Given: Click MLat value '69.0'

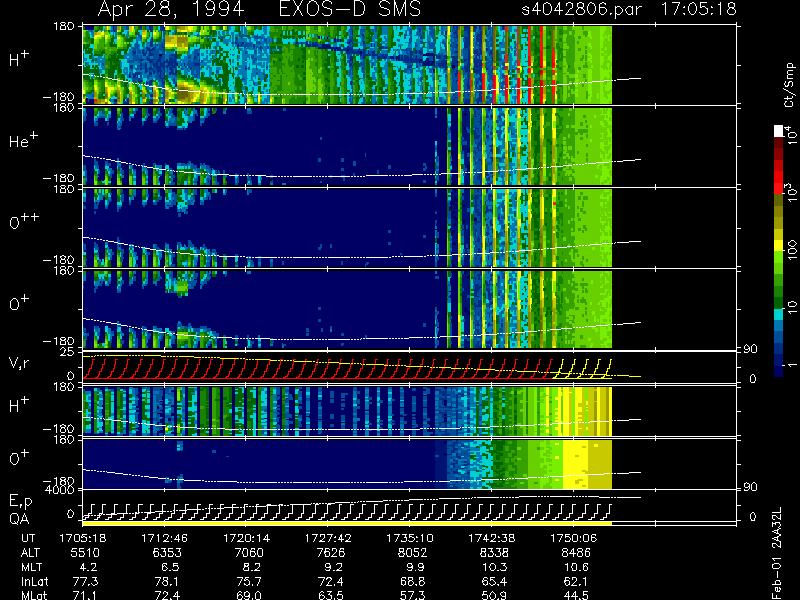Looking at the screenshot, I should tap(249, 595).
